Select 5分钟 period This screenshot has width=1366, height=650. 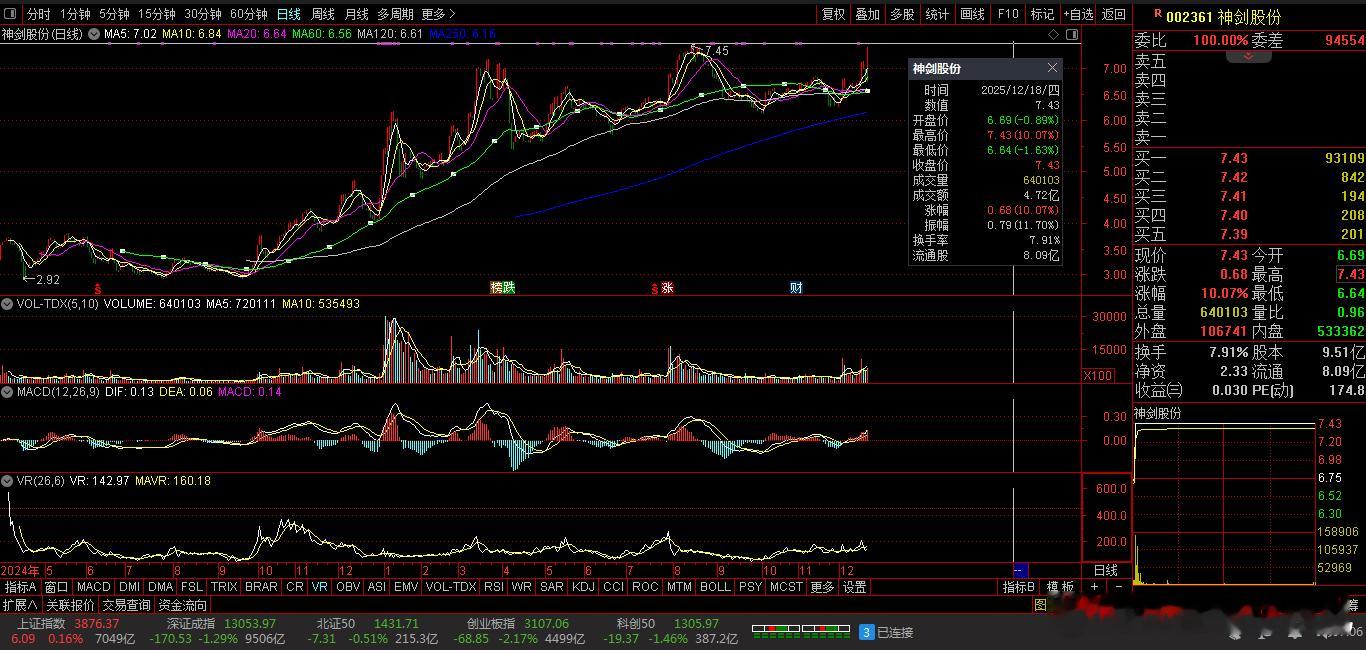[114, 14]
